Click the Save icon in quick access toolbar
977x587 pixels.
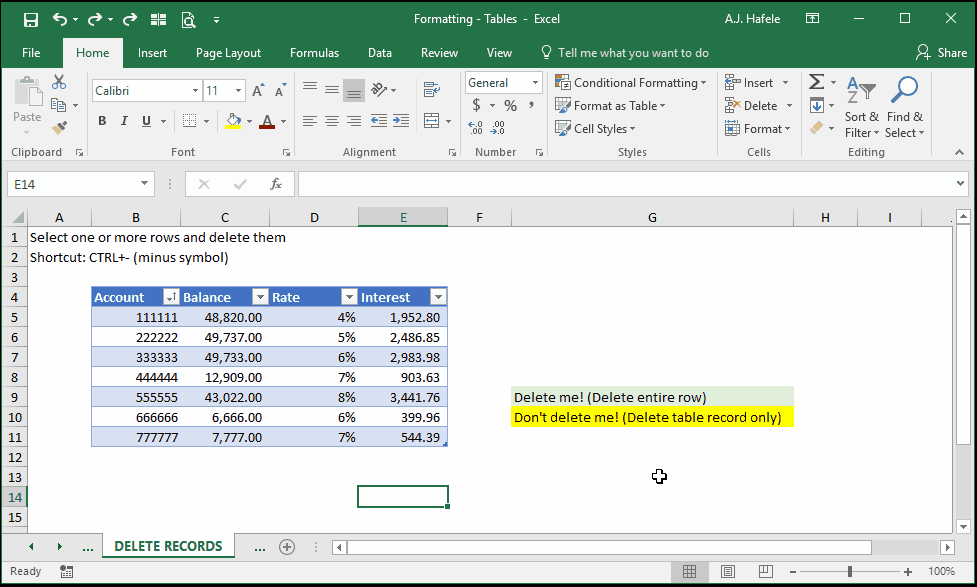tap(31, 19)
